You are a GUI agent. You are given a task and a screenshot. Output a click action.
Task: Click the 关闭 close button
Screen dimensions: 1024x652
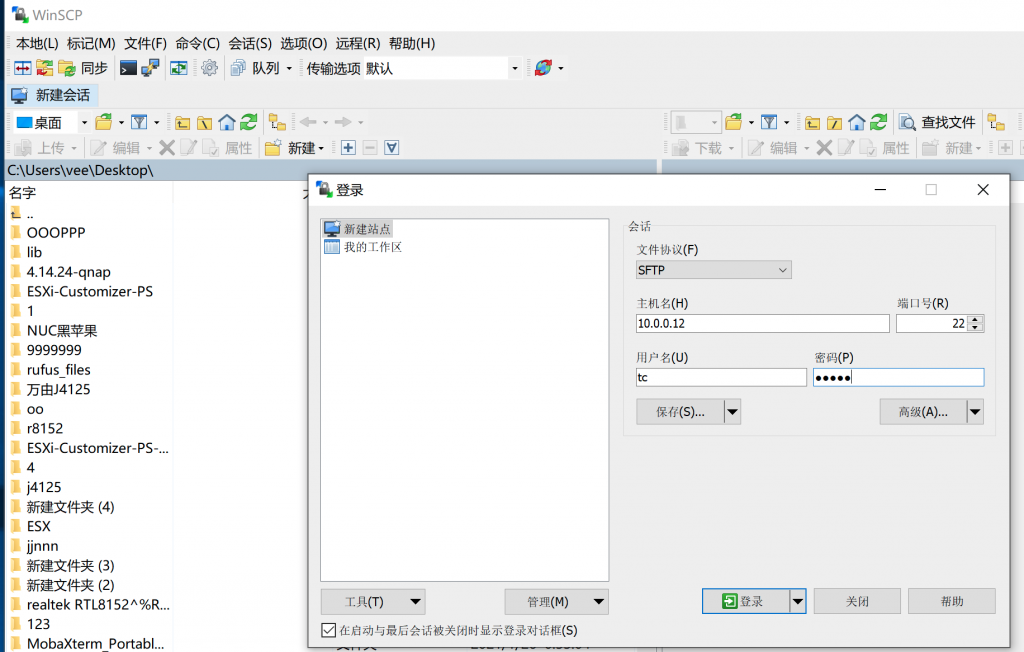point(857,601)
